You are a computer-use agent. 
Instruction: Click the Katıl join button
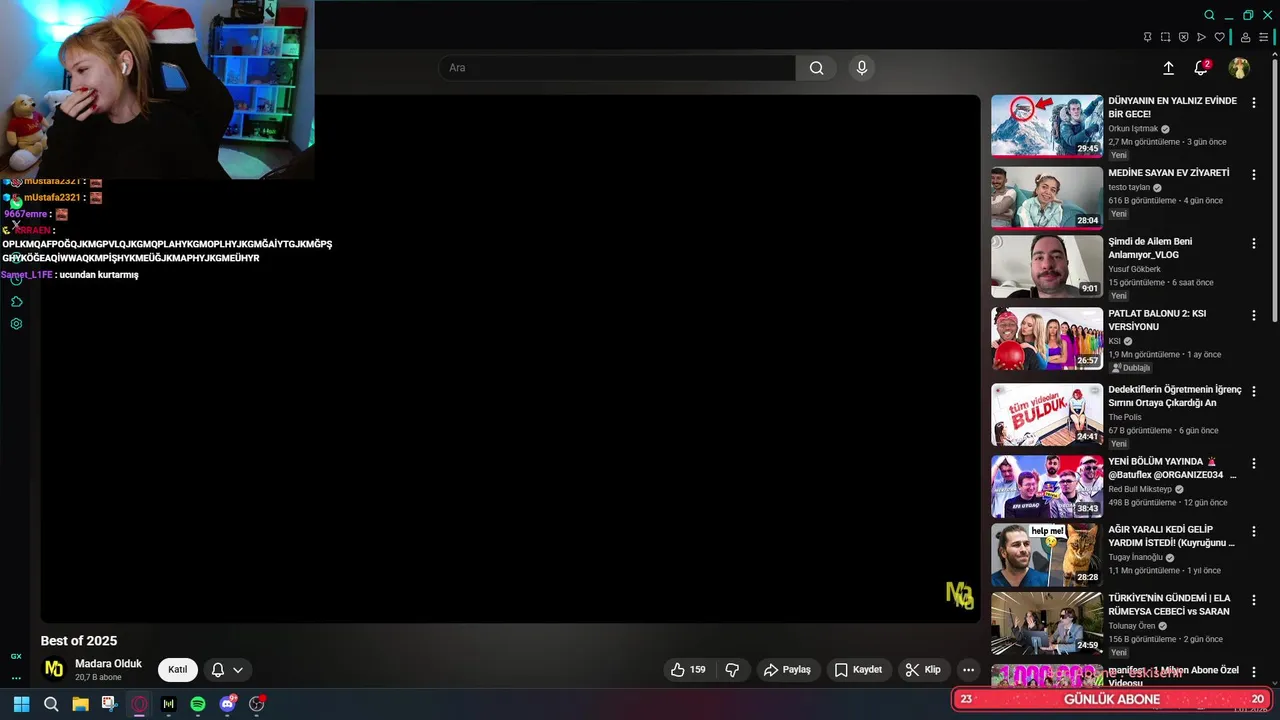pyautogui.click(x=177, y=670)
